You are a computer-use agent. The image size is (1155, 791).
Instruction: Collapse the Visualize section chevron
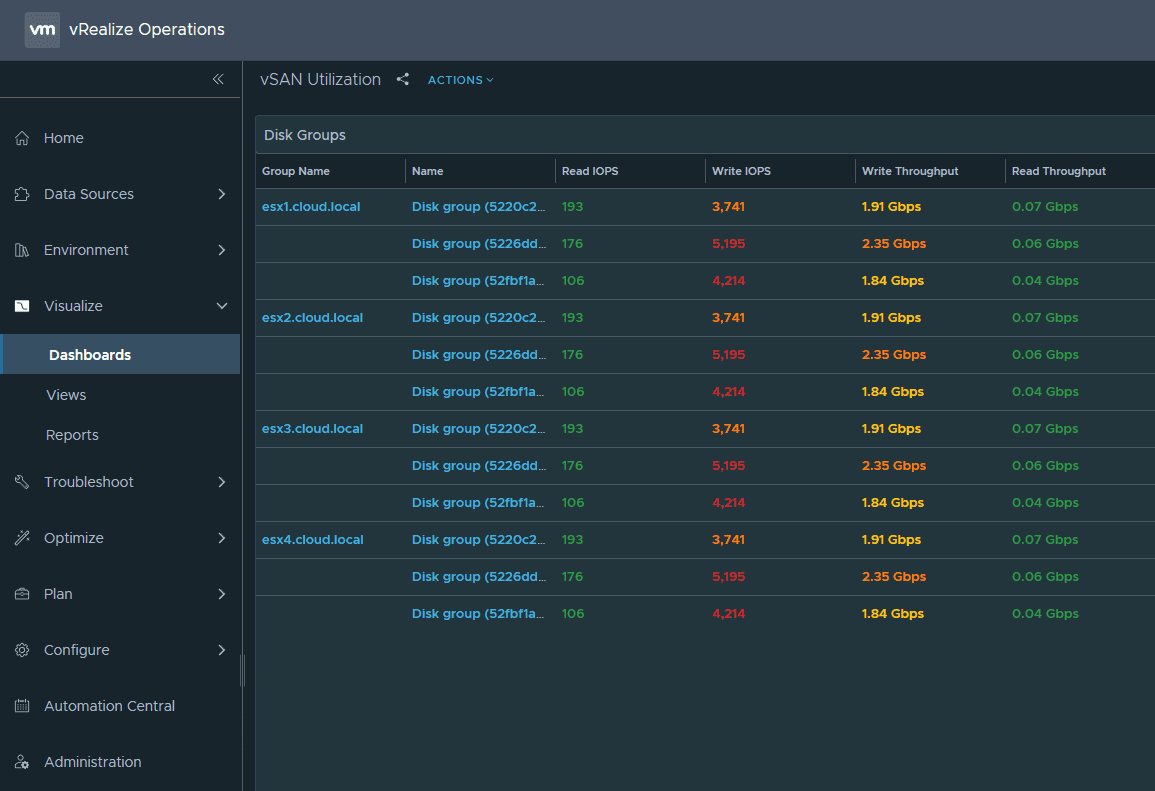point(222,306)
